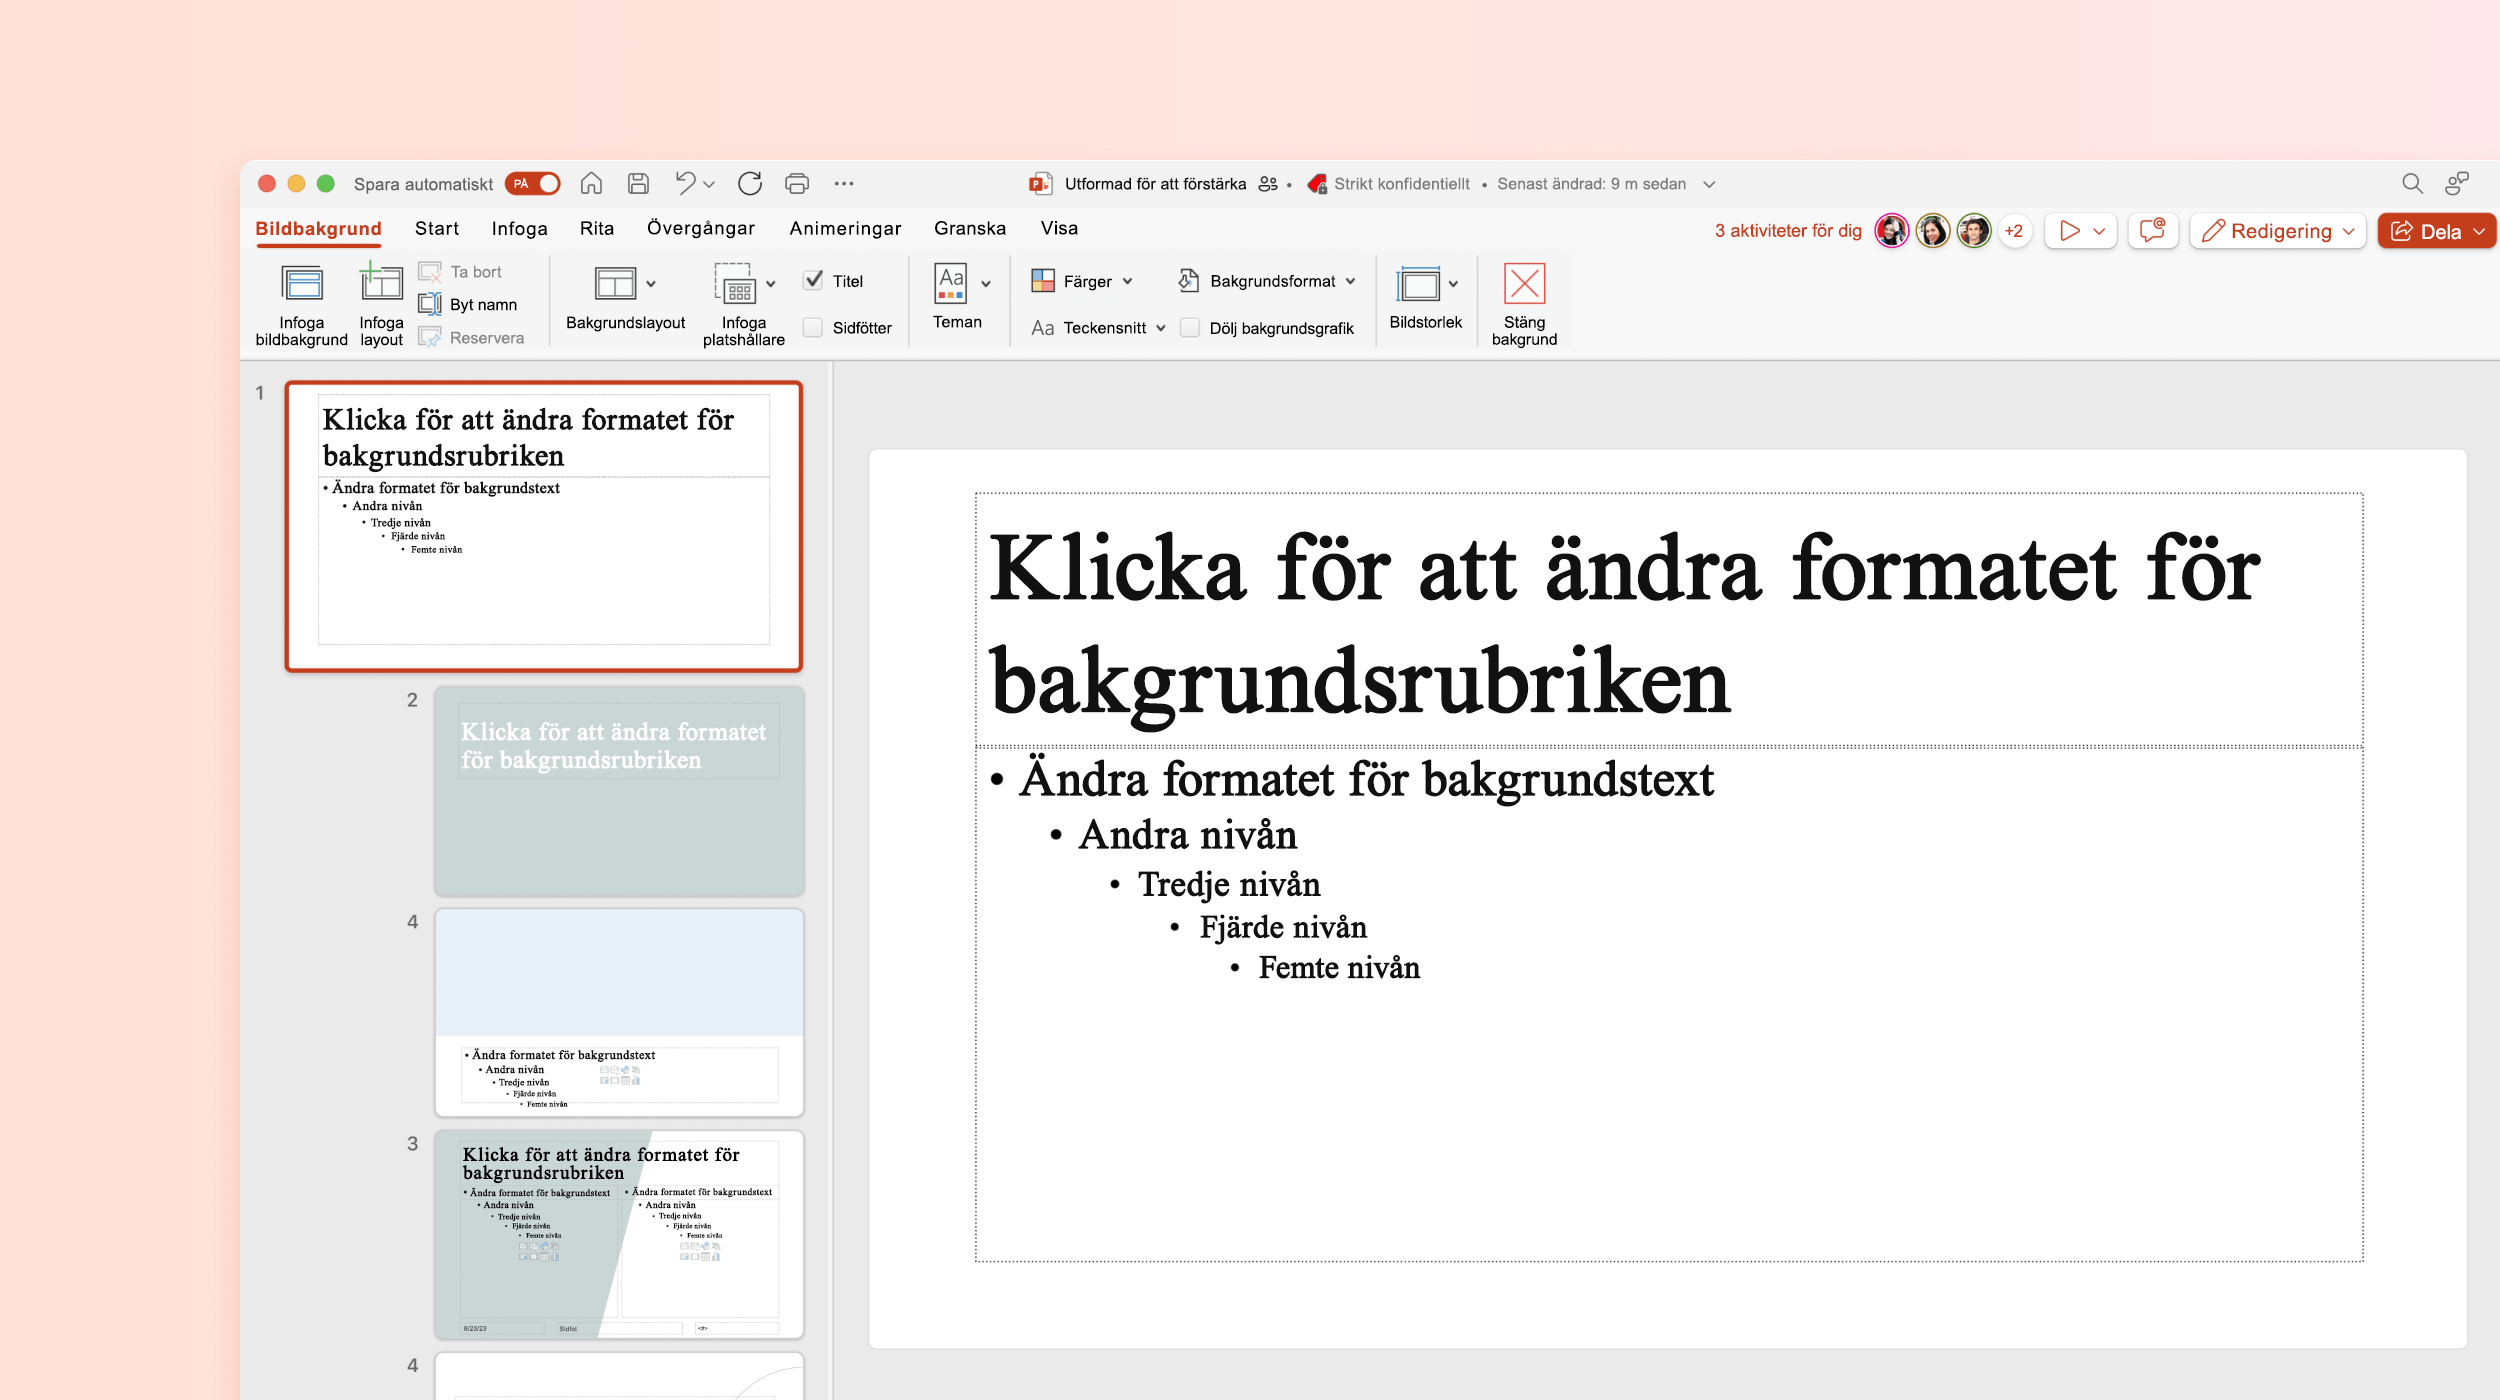Open the Övergångar tab
The width and height of the screenshot is (2500, 1400).
[x=701, y=228]
